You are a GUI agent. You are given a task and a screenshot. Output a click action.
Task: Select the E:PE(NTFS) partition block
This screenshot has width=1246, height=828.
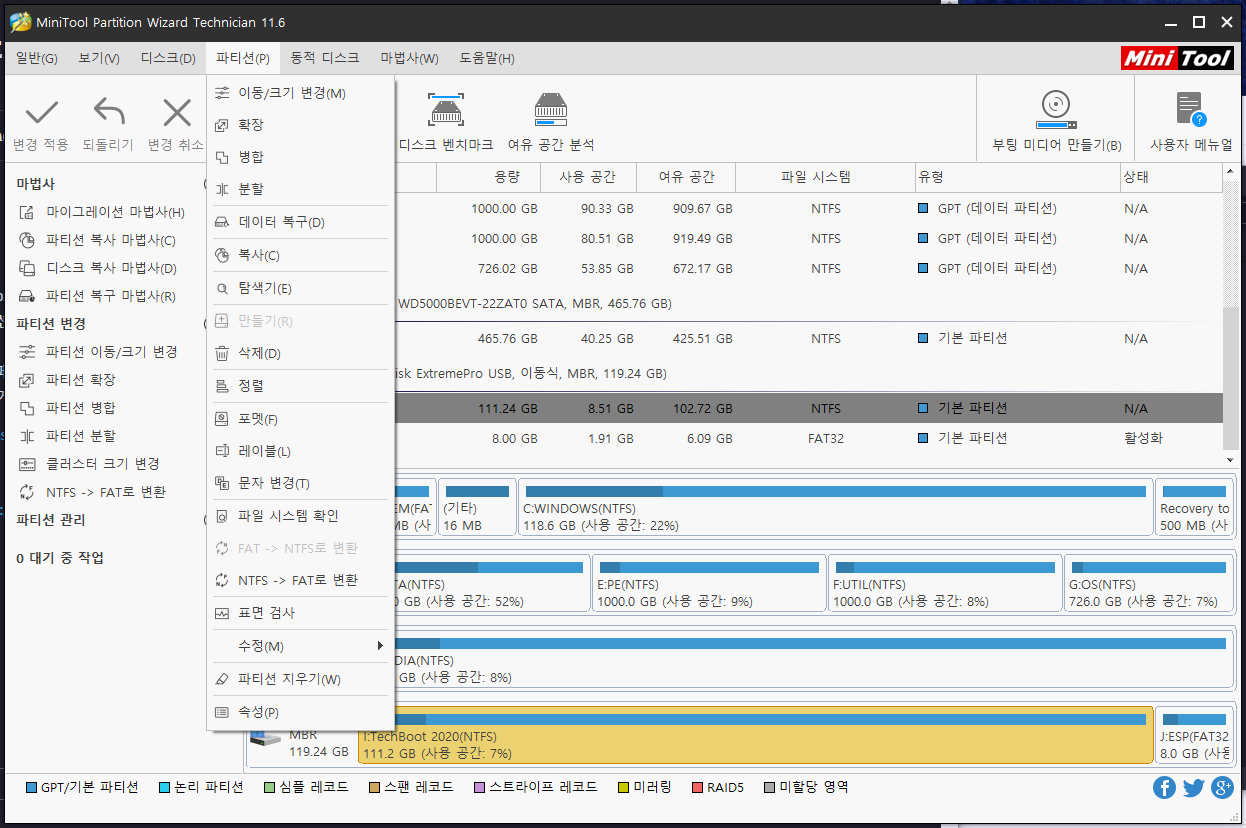[x=709, y=583]
